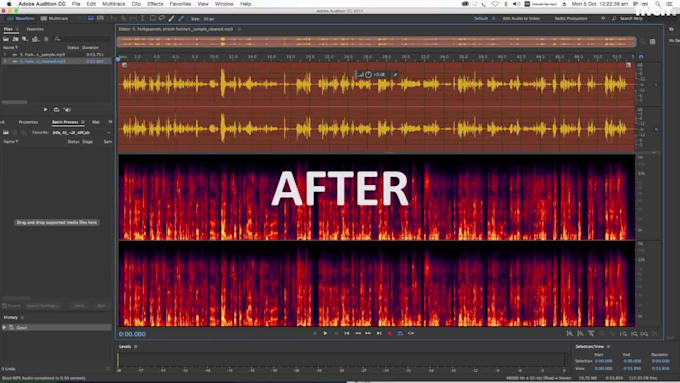
Task: Open the History panel menu
Action: point(22,318)
